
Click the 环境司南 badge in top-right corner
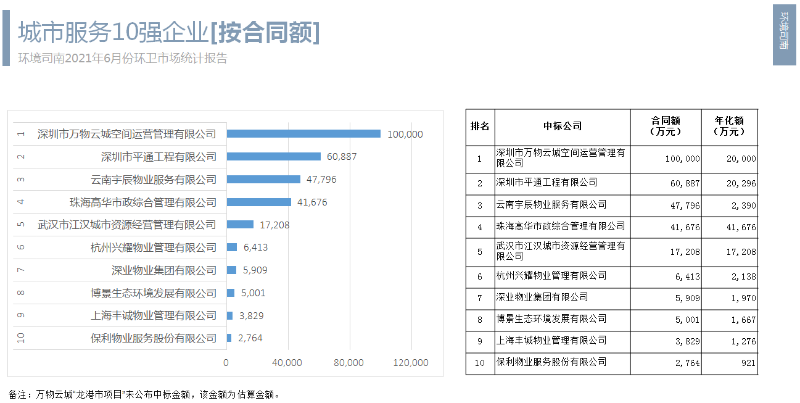pos(784,35)
